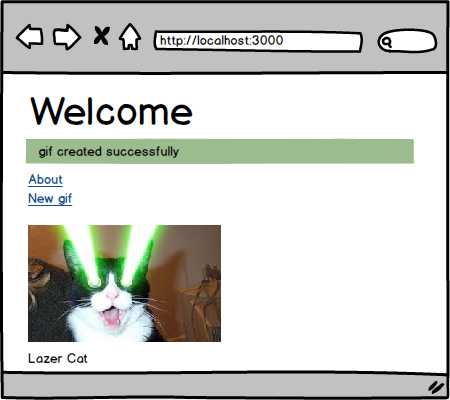Click the magnifier icon in search box
This screenshot has width=450, height=400.
point(387,42)
